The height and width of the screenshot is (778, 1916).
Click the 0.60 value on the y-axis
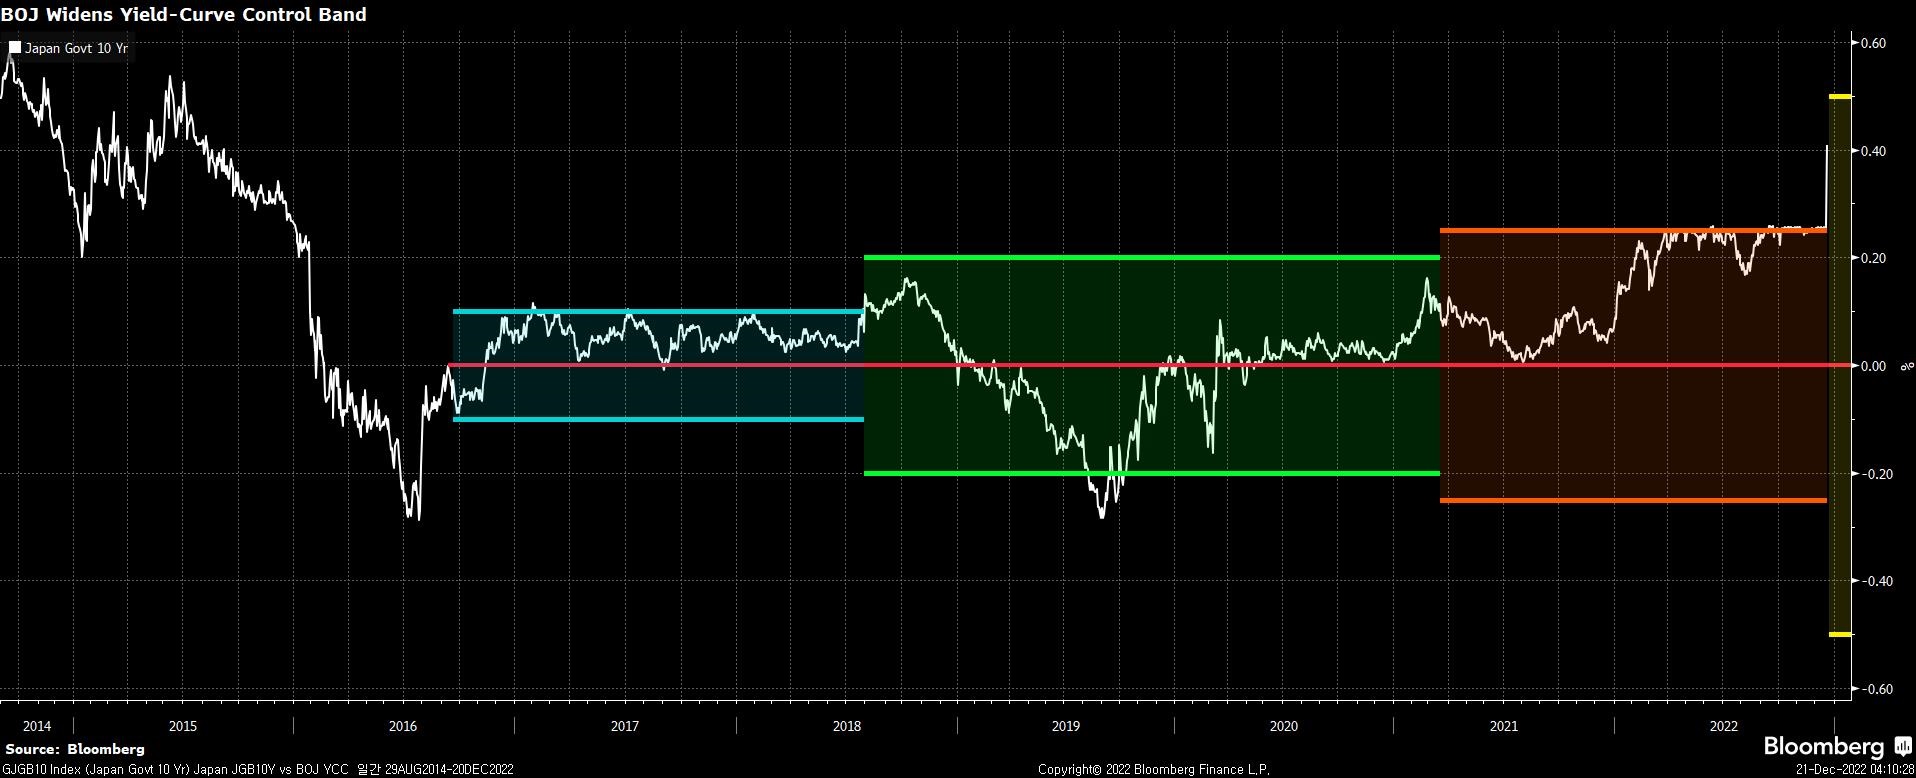(1873, 43)
